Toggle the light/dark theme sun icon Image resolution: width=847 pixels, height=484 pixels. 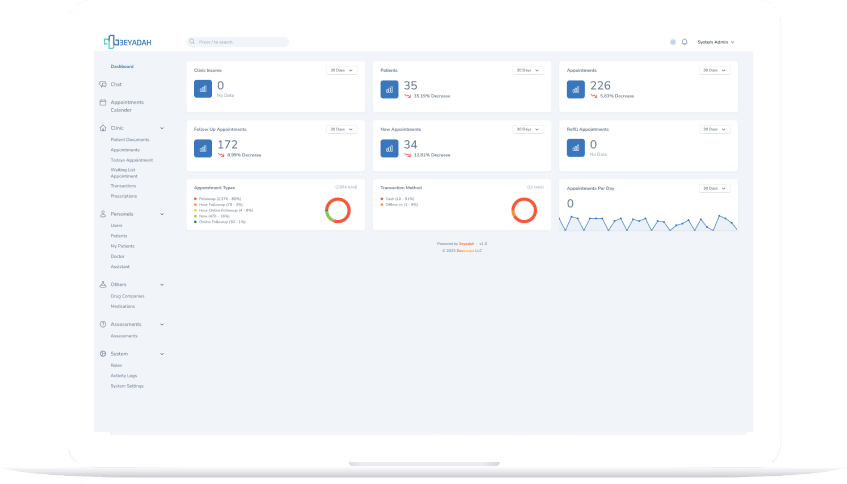673,42
